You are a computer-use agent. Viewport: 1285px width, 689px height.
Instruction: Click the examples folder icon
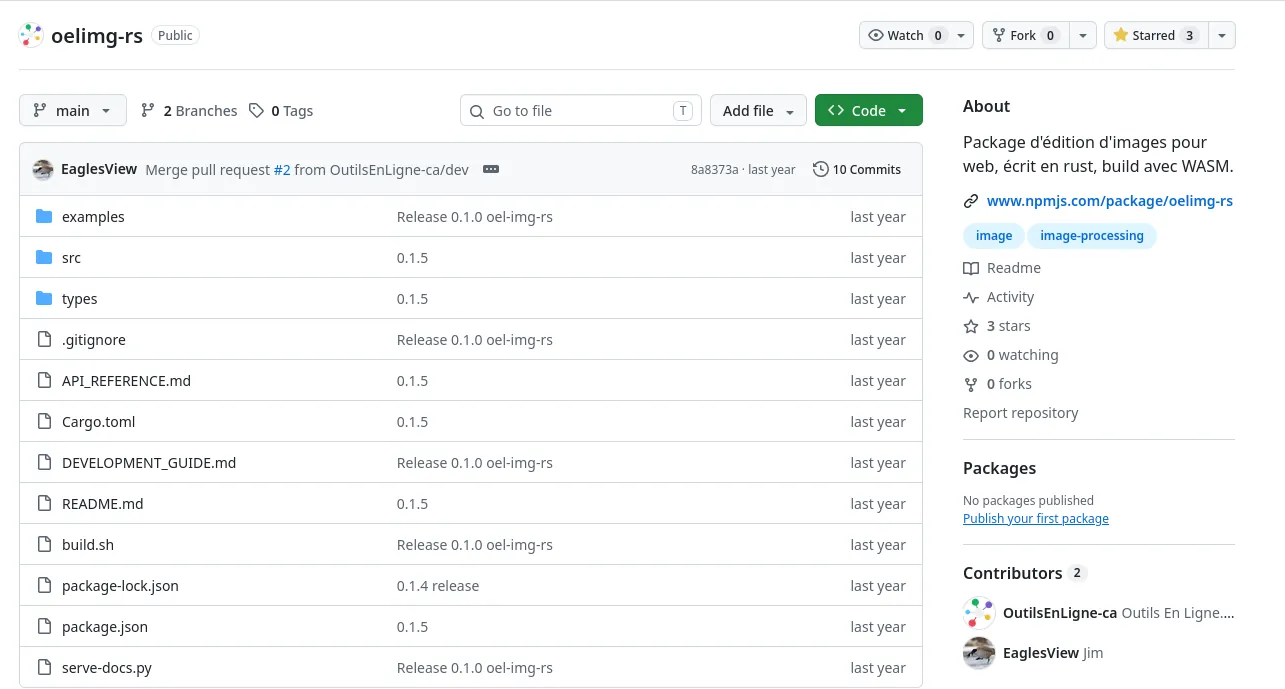tap(44, 217)
